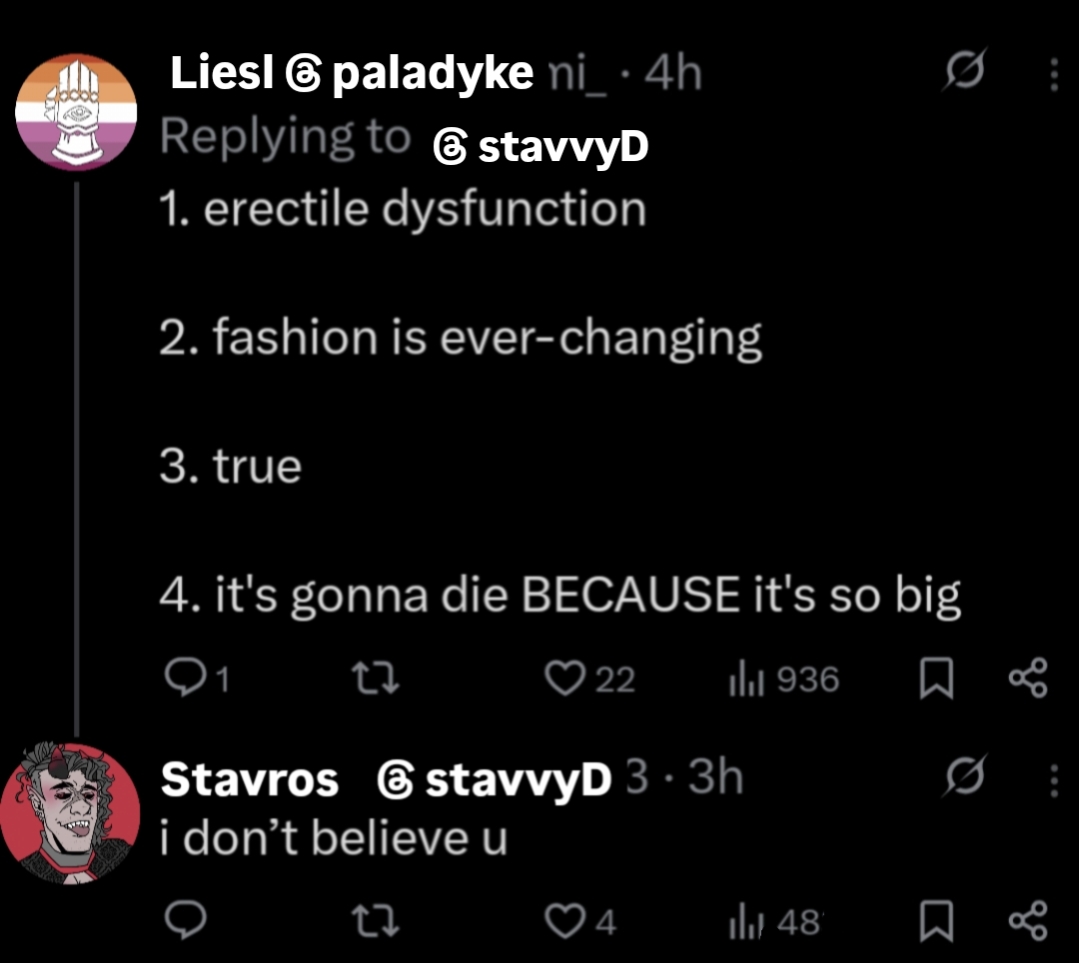
Task: Retweet Liesl's post
Action: point(380,680)
